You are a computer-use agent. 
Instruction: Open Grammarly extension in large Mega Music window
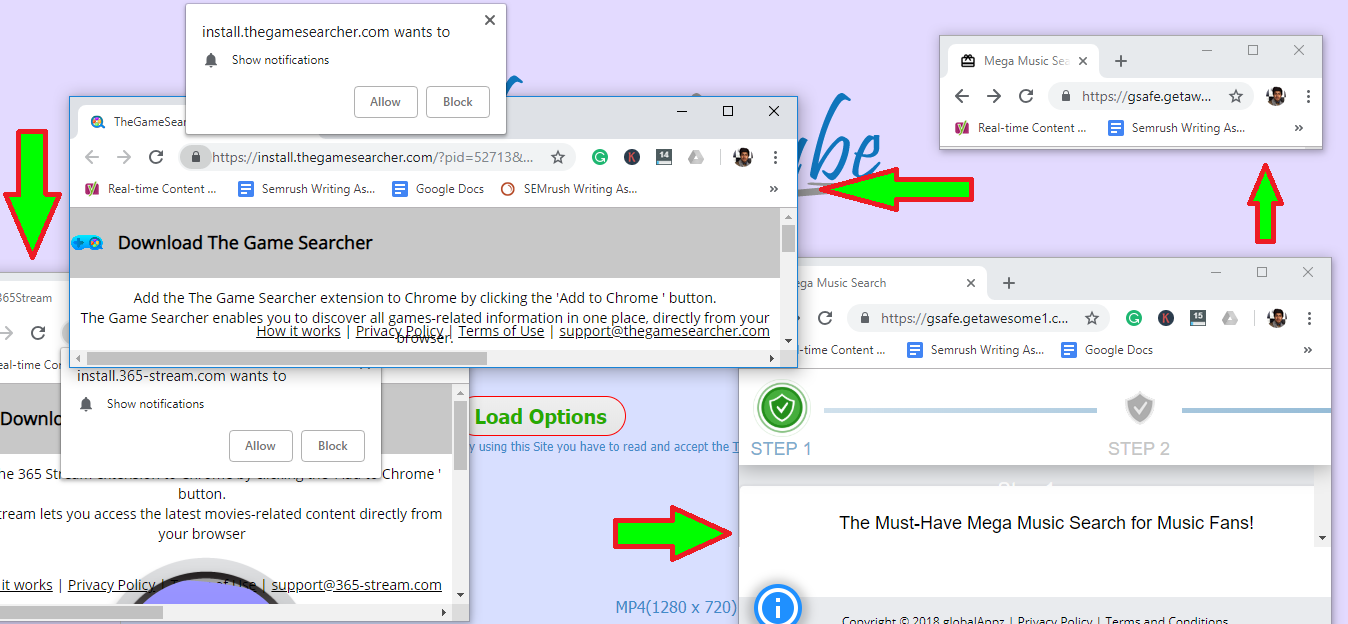[1134, 318]
